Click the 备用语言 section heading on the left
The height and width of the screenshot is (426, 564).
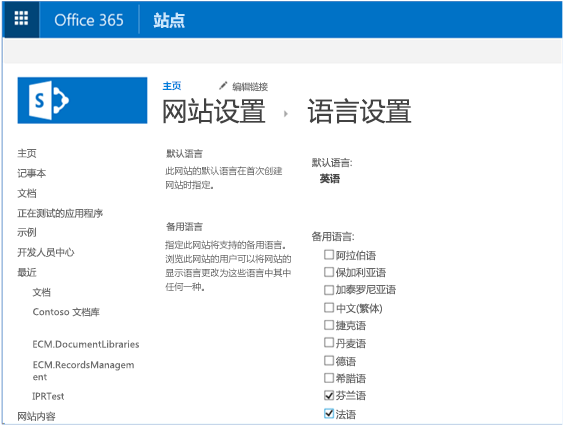pyautogui.click(x=184, y=227)
